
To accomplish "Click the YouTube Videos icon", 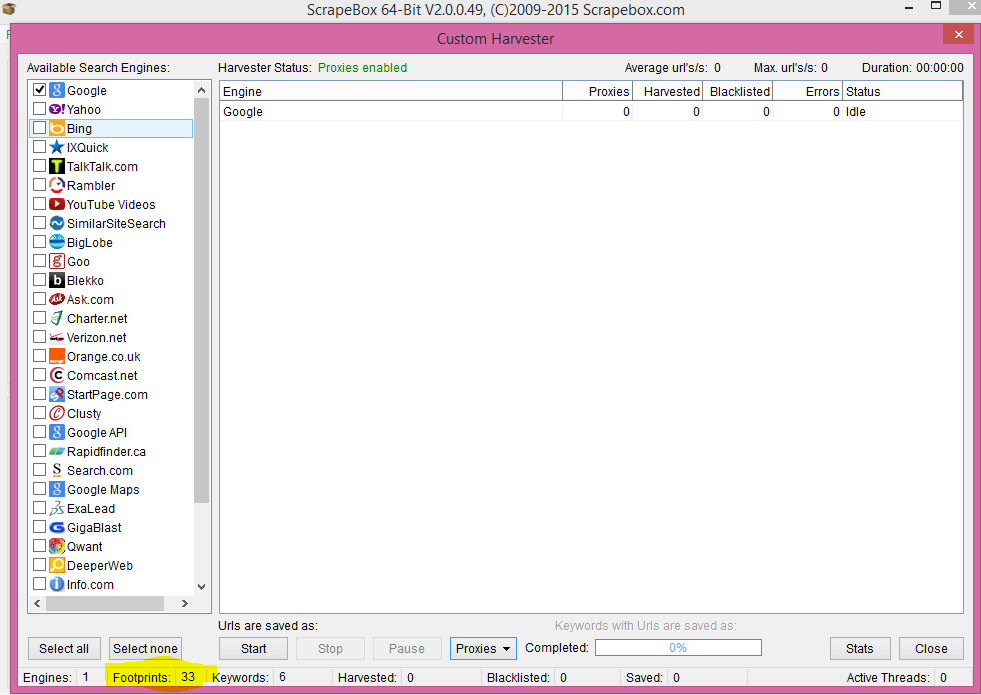I will pyautogui.click(x=57, y=204).
